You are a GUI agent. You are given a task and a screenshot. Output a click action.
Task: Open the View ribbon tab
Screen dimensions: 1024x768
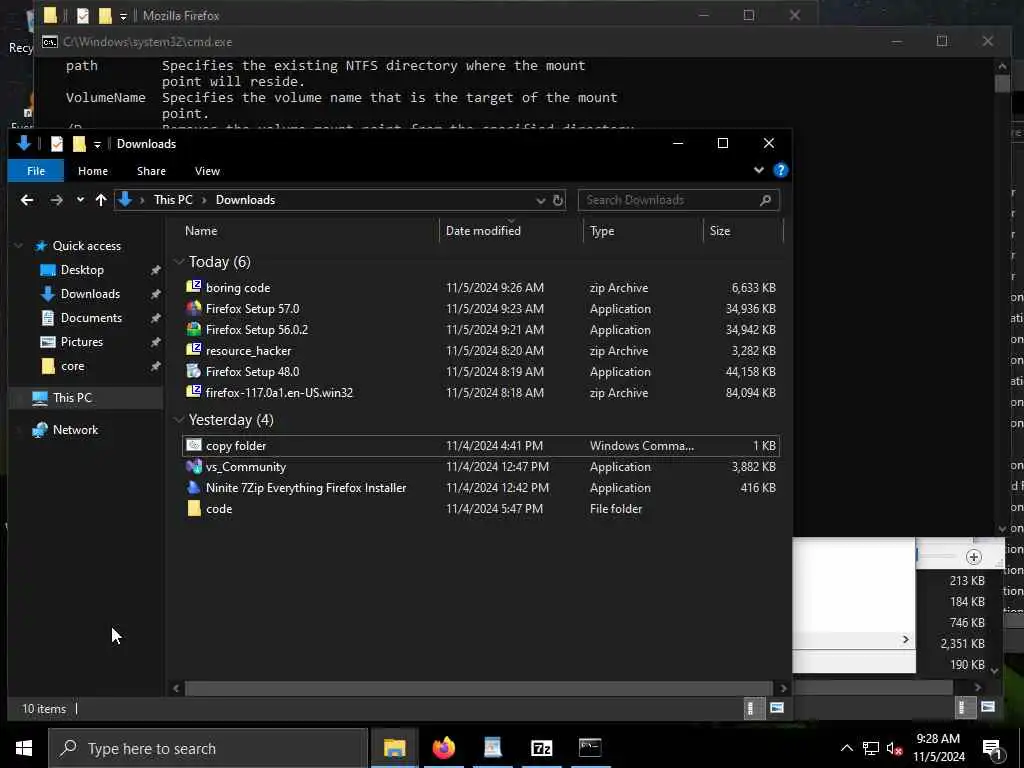point(207,171)
